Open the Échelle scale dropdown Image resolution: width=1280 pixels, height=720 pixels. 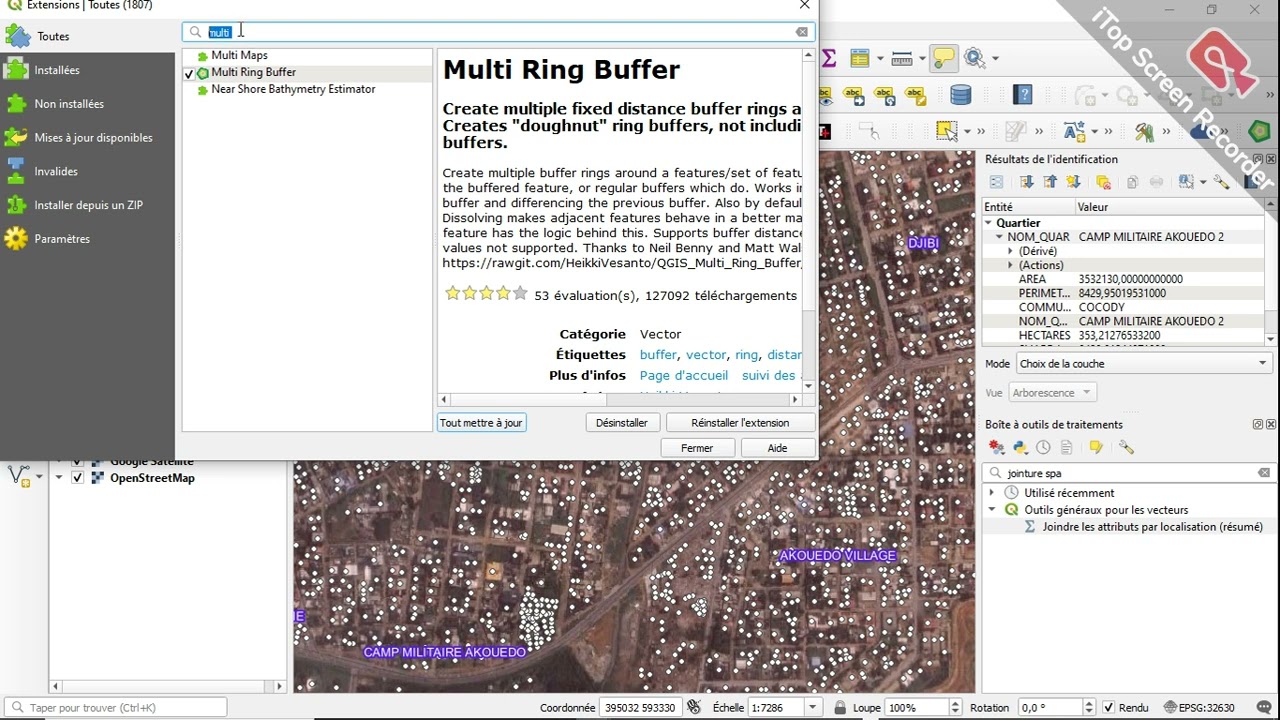coord(812,708)
